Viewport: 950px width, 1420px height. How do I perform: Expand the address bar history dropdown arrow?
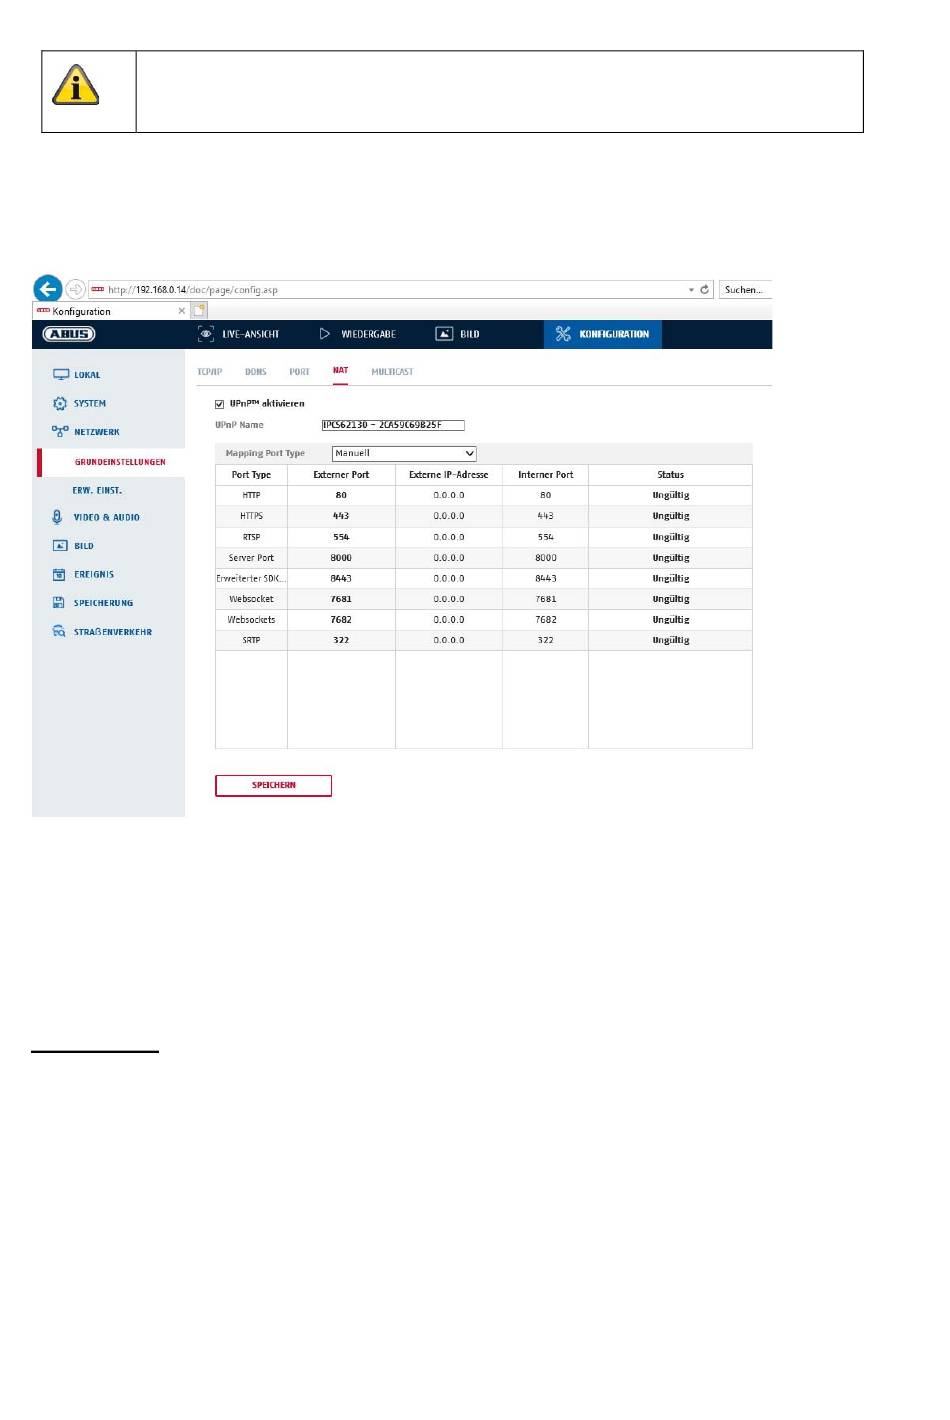point(690,290)
